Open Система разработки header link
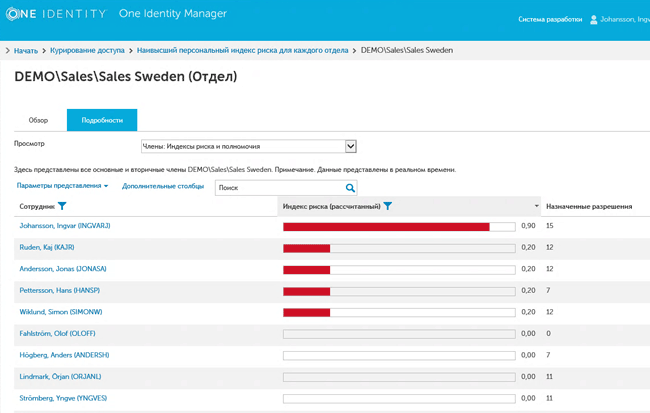650x413 pixels. pos(547,19)
